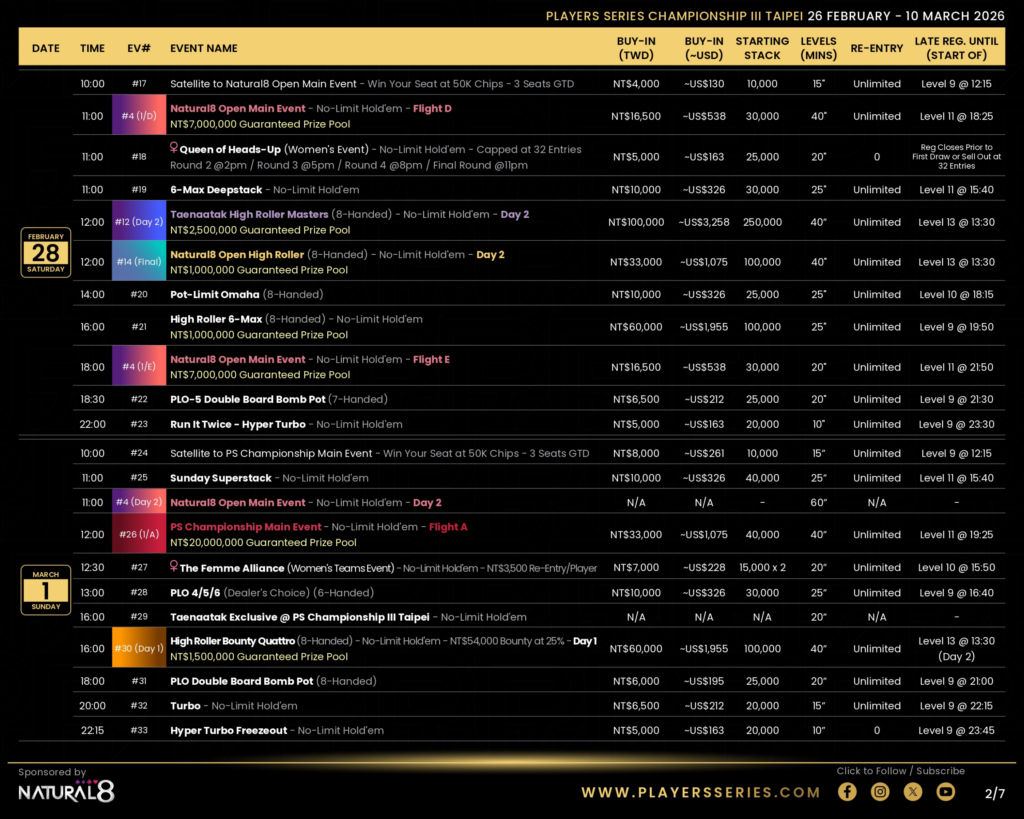Click the Natural8 sponsor logo

(66, 791)
